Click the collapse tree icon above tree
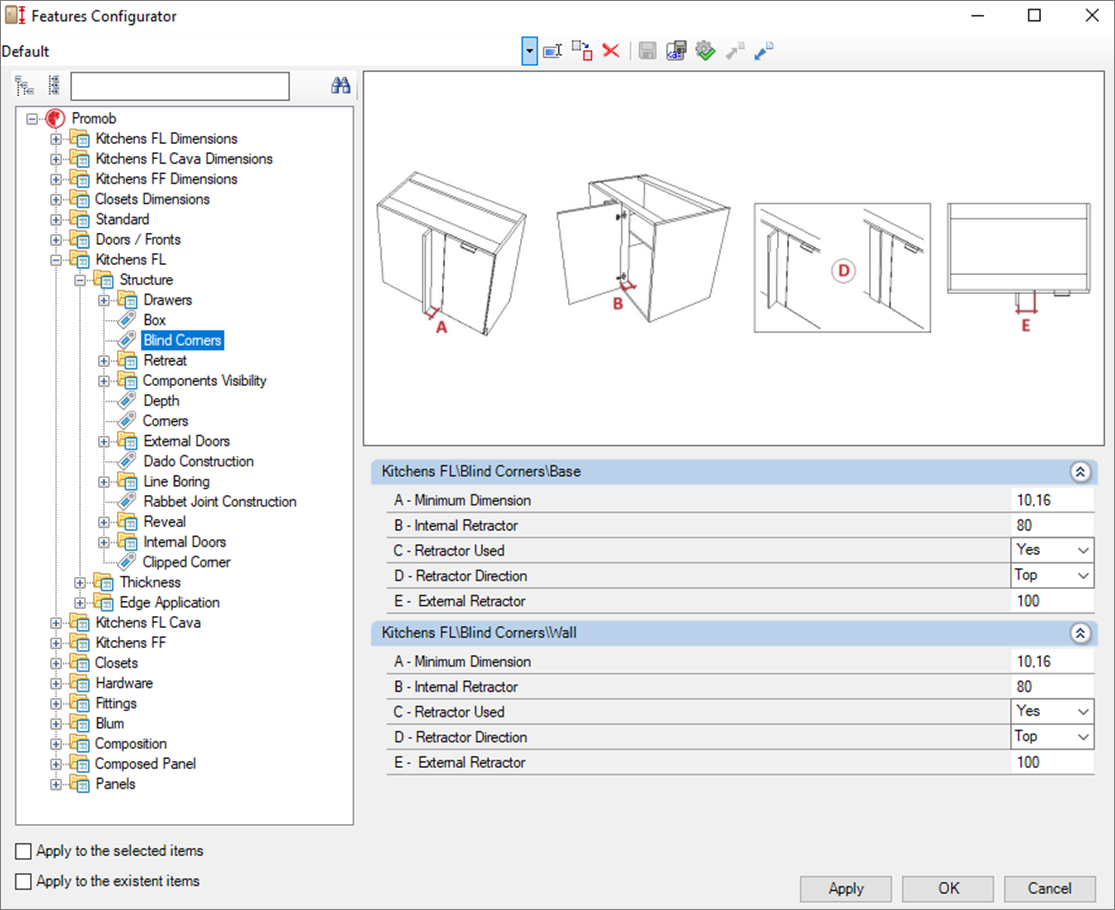Viewport: 1115px width, 910px height. 53,85
